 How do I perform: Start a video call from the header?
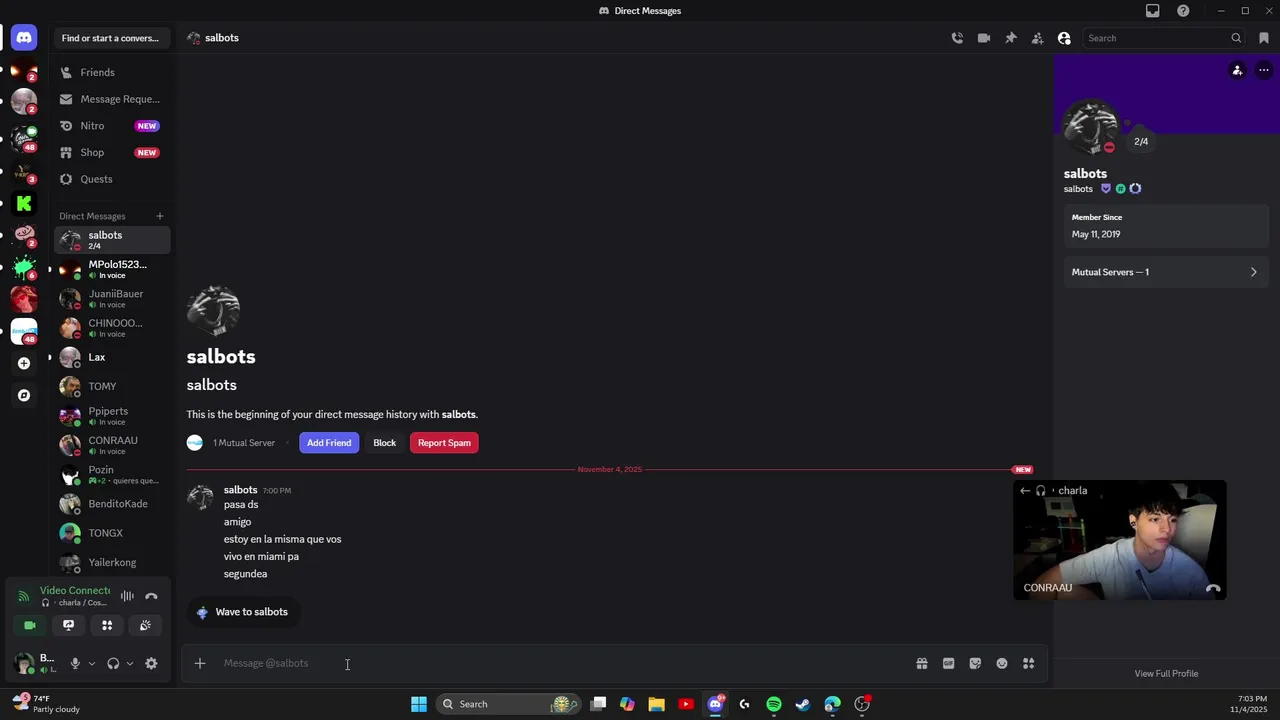(x=984, y=38)
